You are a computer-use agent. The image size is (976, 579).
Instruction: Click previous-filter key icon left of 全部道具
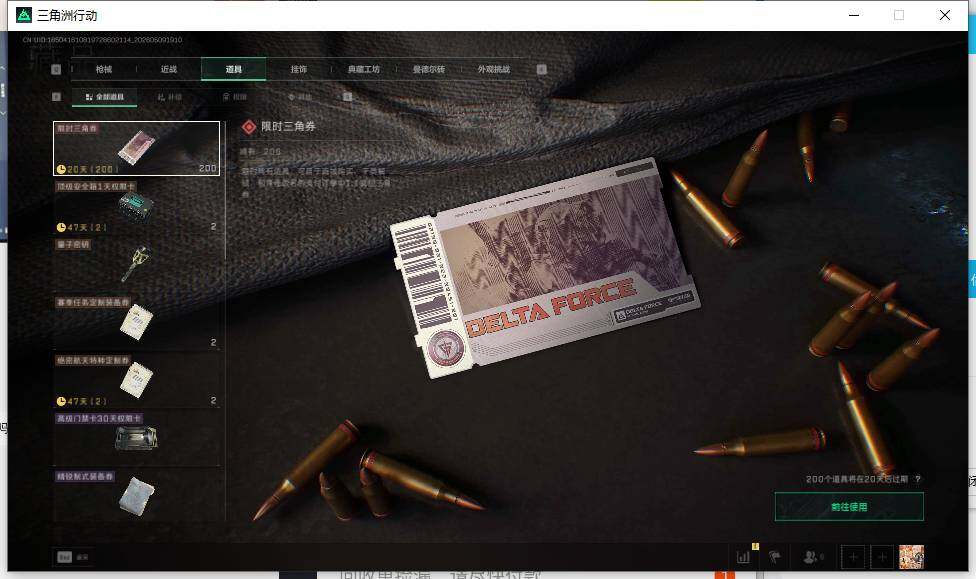[x=56, y=96]
